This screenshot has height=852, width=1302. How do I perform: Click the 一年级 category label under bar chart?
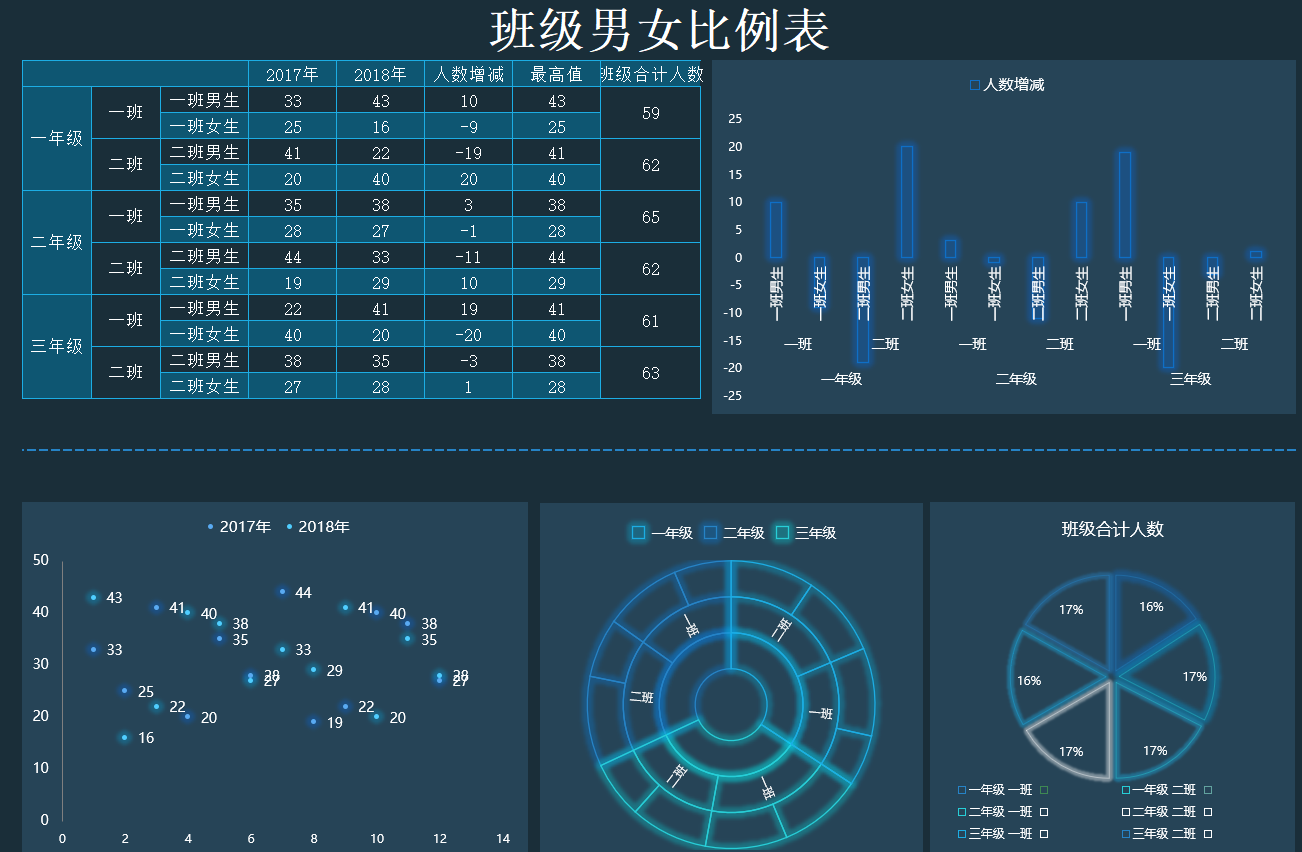coord(841,379)
